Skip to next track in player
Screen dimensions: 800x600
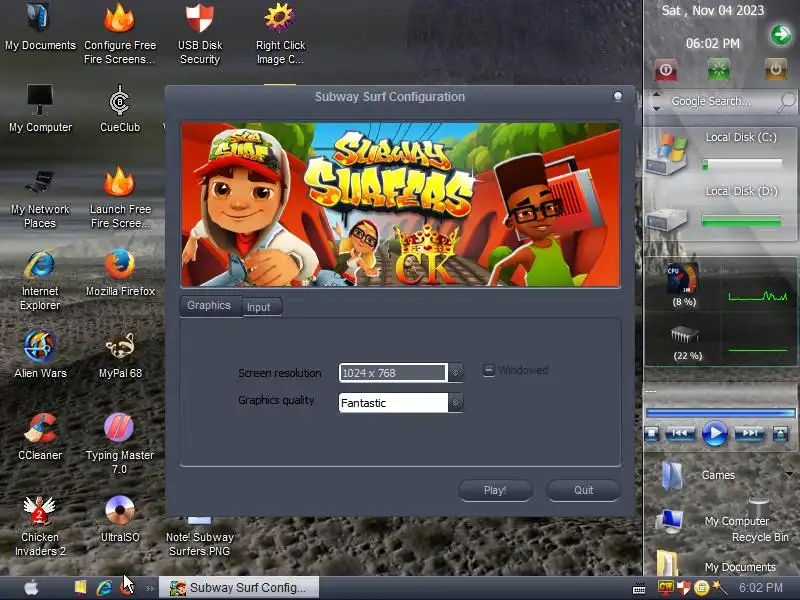click(x=749, y=434)
